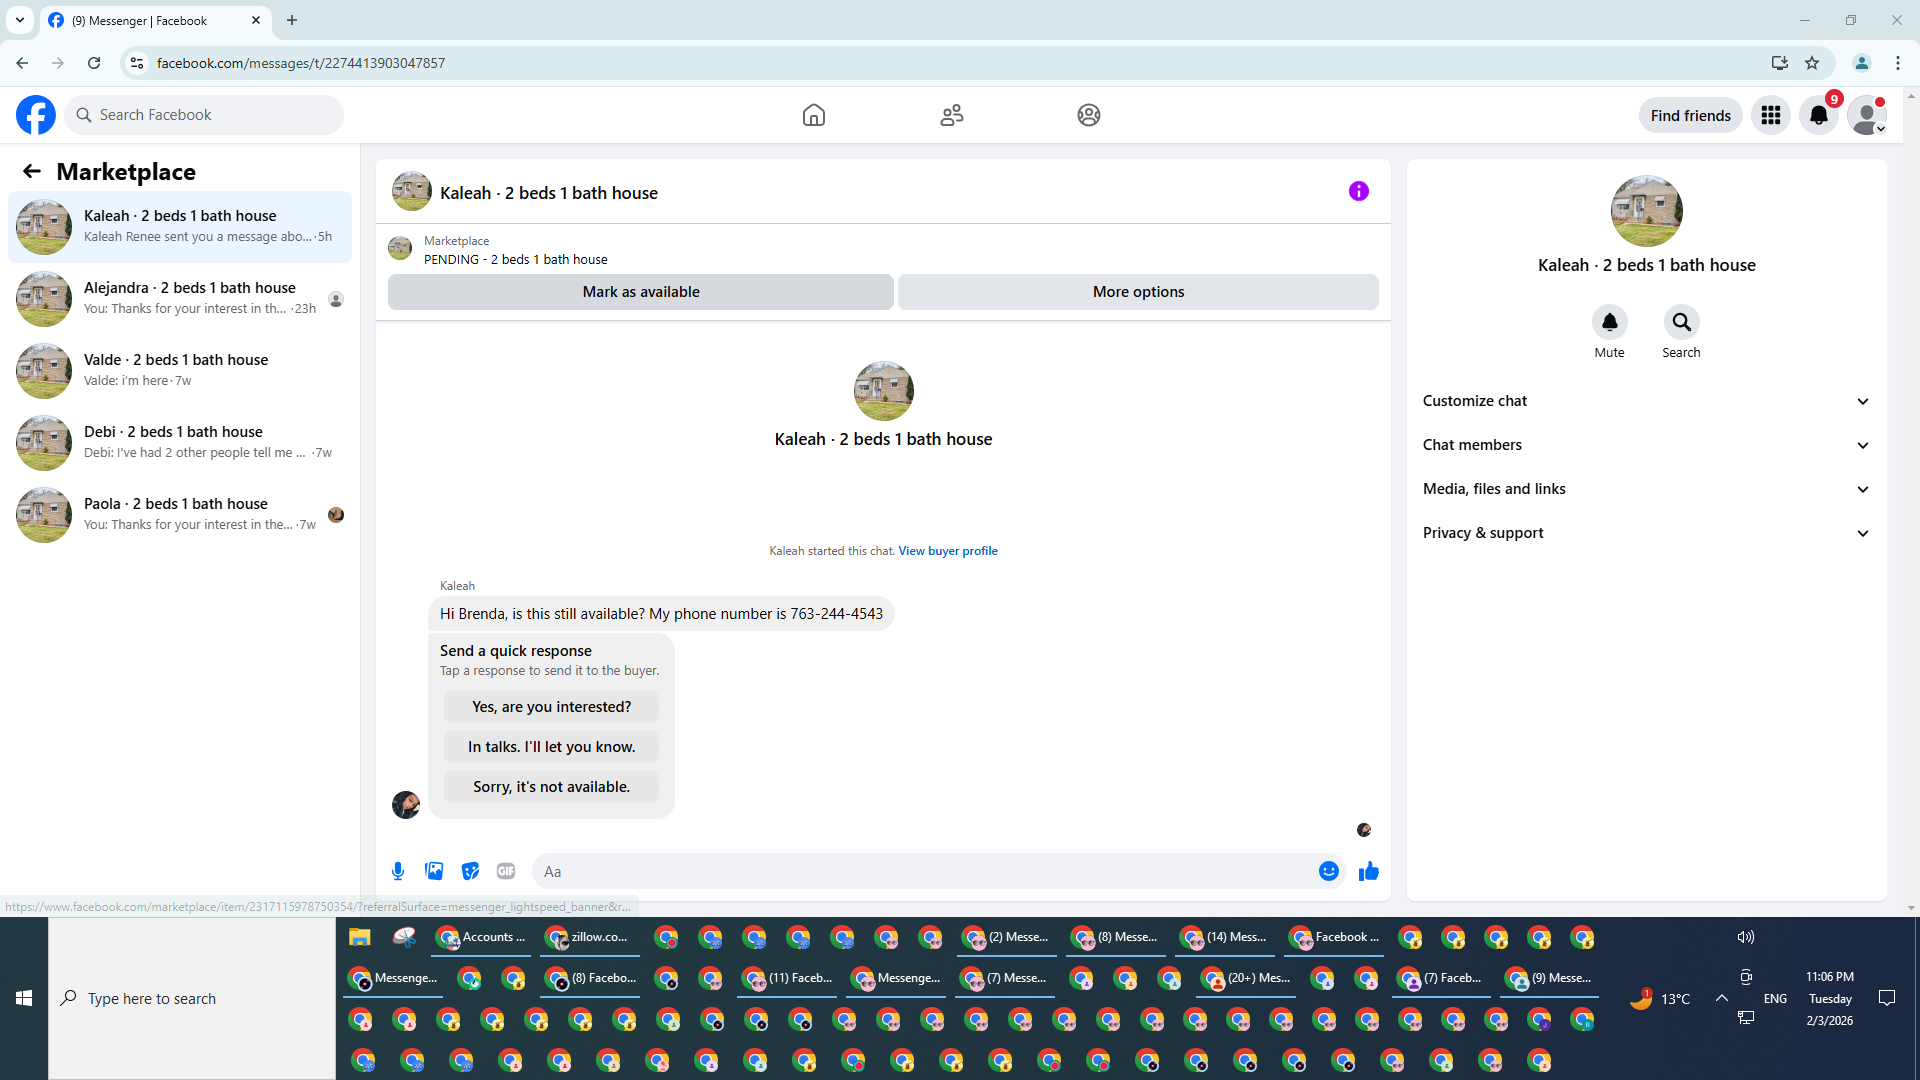The image size is (1920, 1080).
Task: Send quick response 'Sorry, it's not available.'
Action: (x=551, y=787)
